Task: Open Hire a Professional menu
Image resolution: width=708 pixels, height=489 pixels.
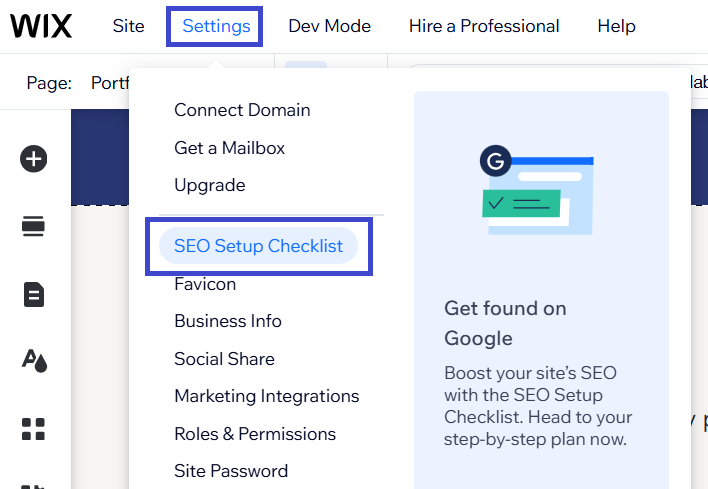Action: point(484,26)
